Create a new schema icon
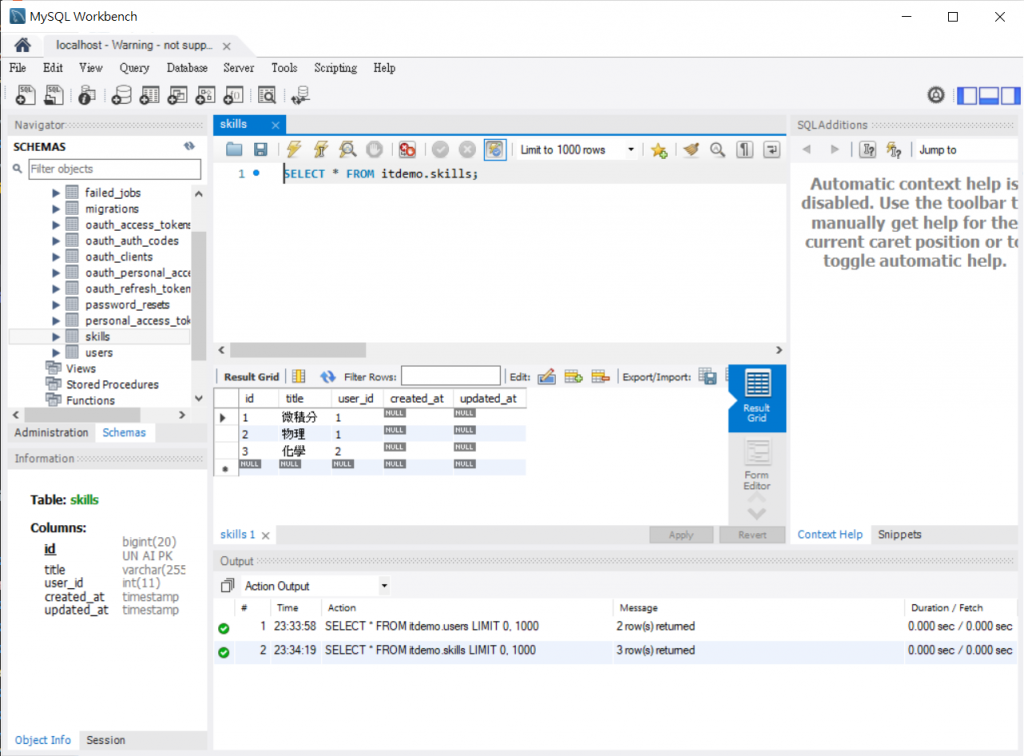 (121, 95)
